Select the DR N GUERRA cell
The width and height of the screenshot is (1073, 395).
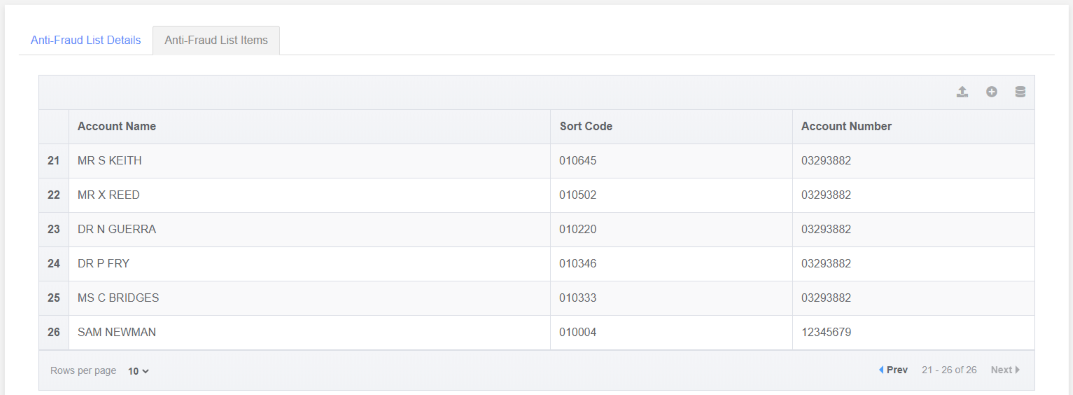(x=309, y=229)
